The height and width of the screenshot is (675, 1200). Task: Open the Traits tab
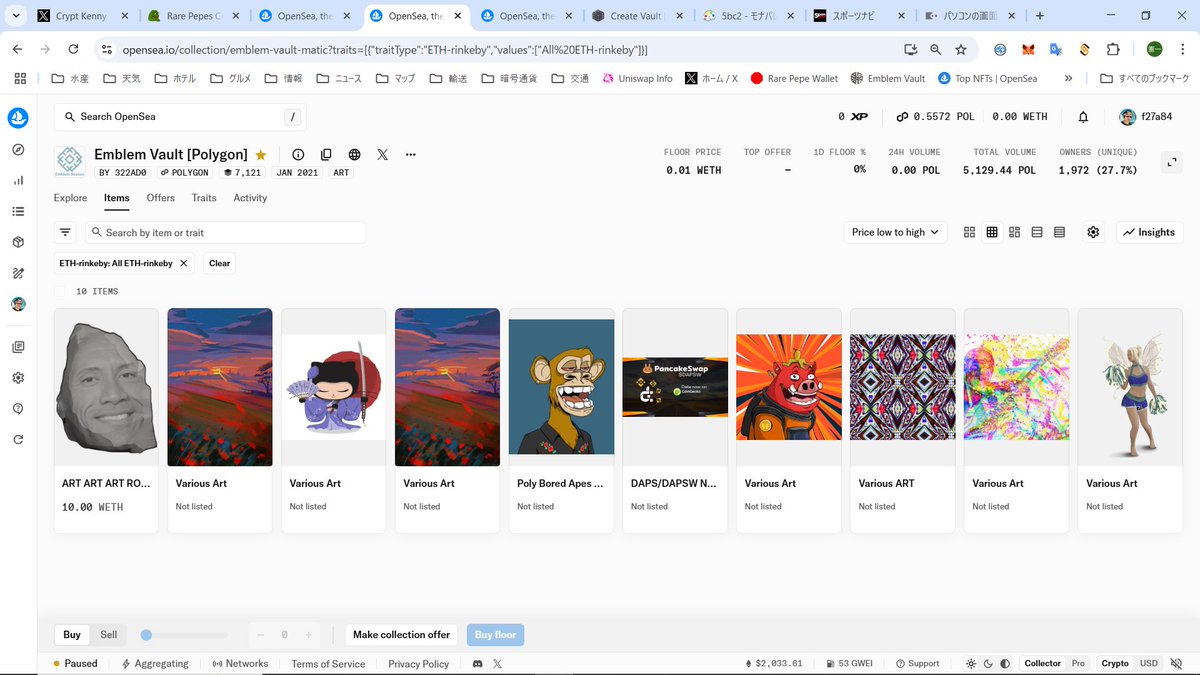pyautogui.click(x=204, y=198)
